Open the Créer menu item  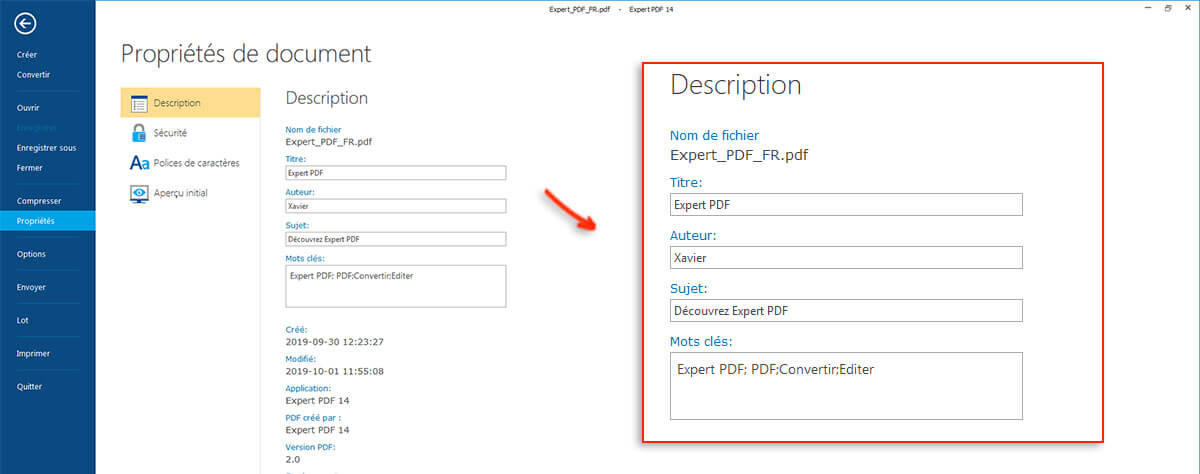click(x=27, y=55)
